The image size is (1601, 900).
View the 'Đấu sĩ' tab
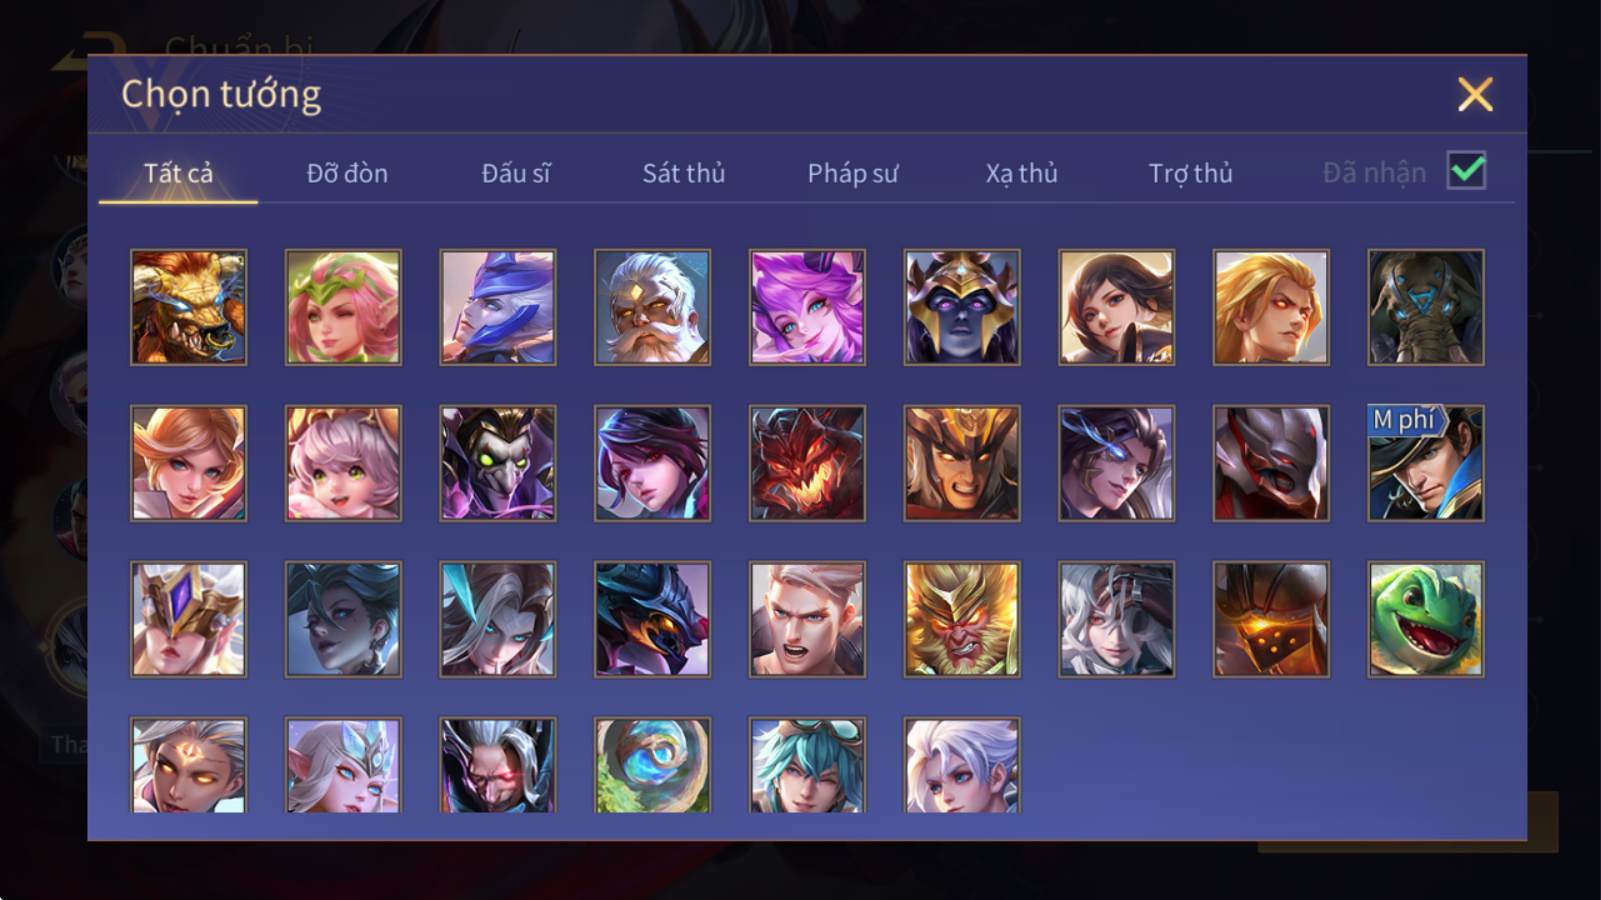click(516, 173)
